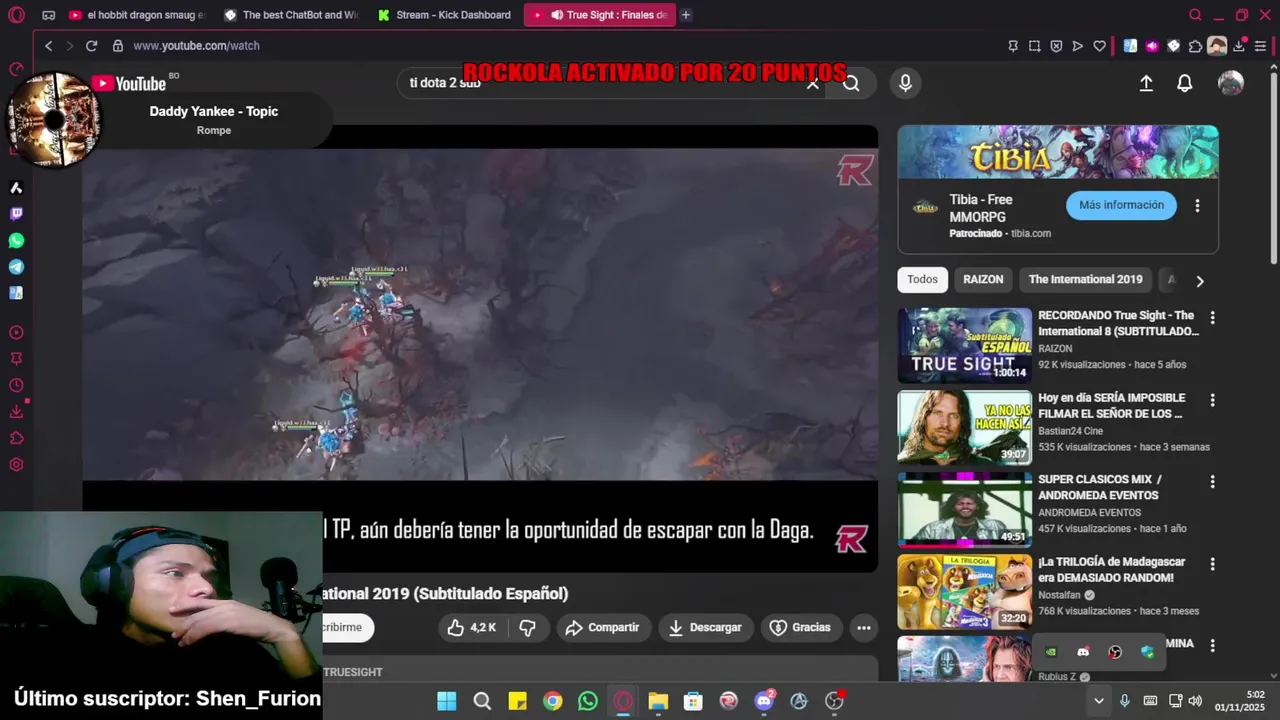Open sidebar pinboards icon

(x=16, y=359)
